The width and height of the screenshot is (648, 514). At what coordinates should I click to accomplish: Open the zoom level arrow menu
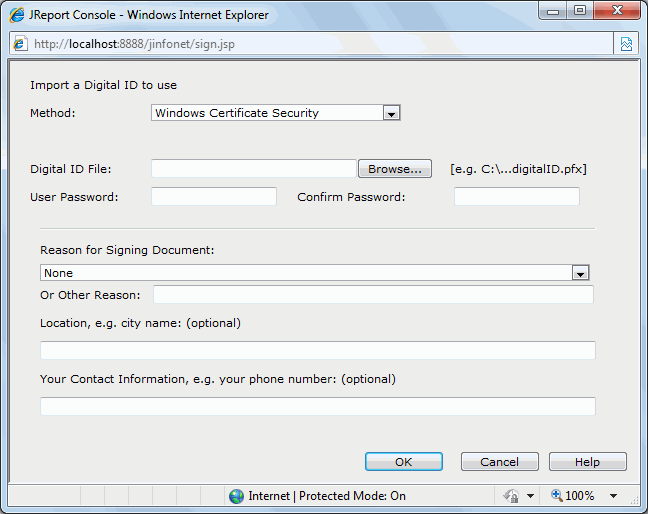[x=613, y=496]
